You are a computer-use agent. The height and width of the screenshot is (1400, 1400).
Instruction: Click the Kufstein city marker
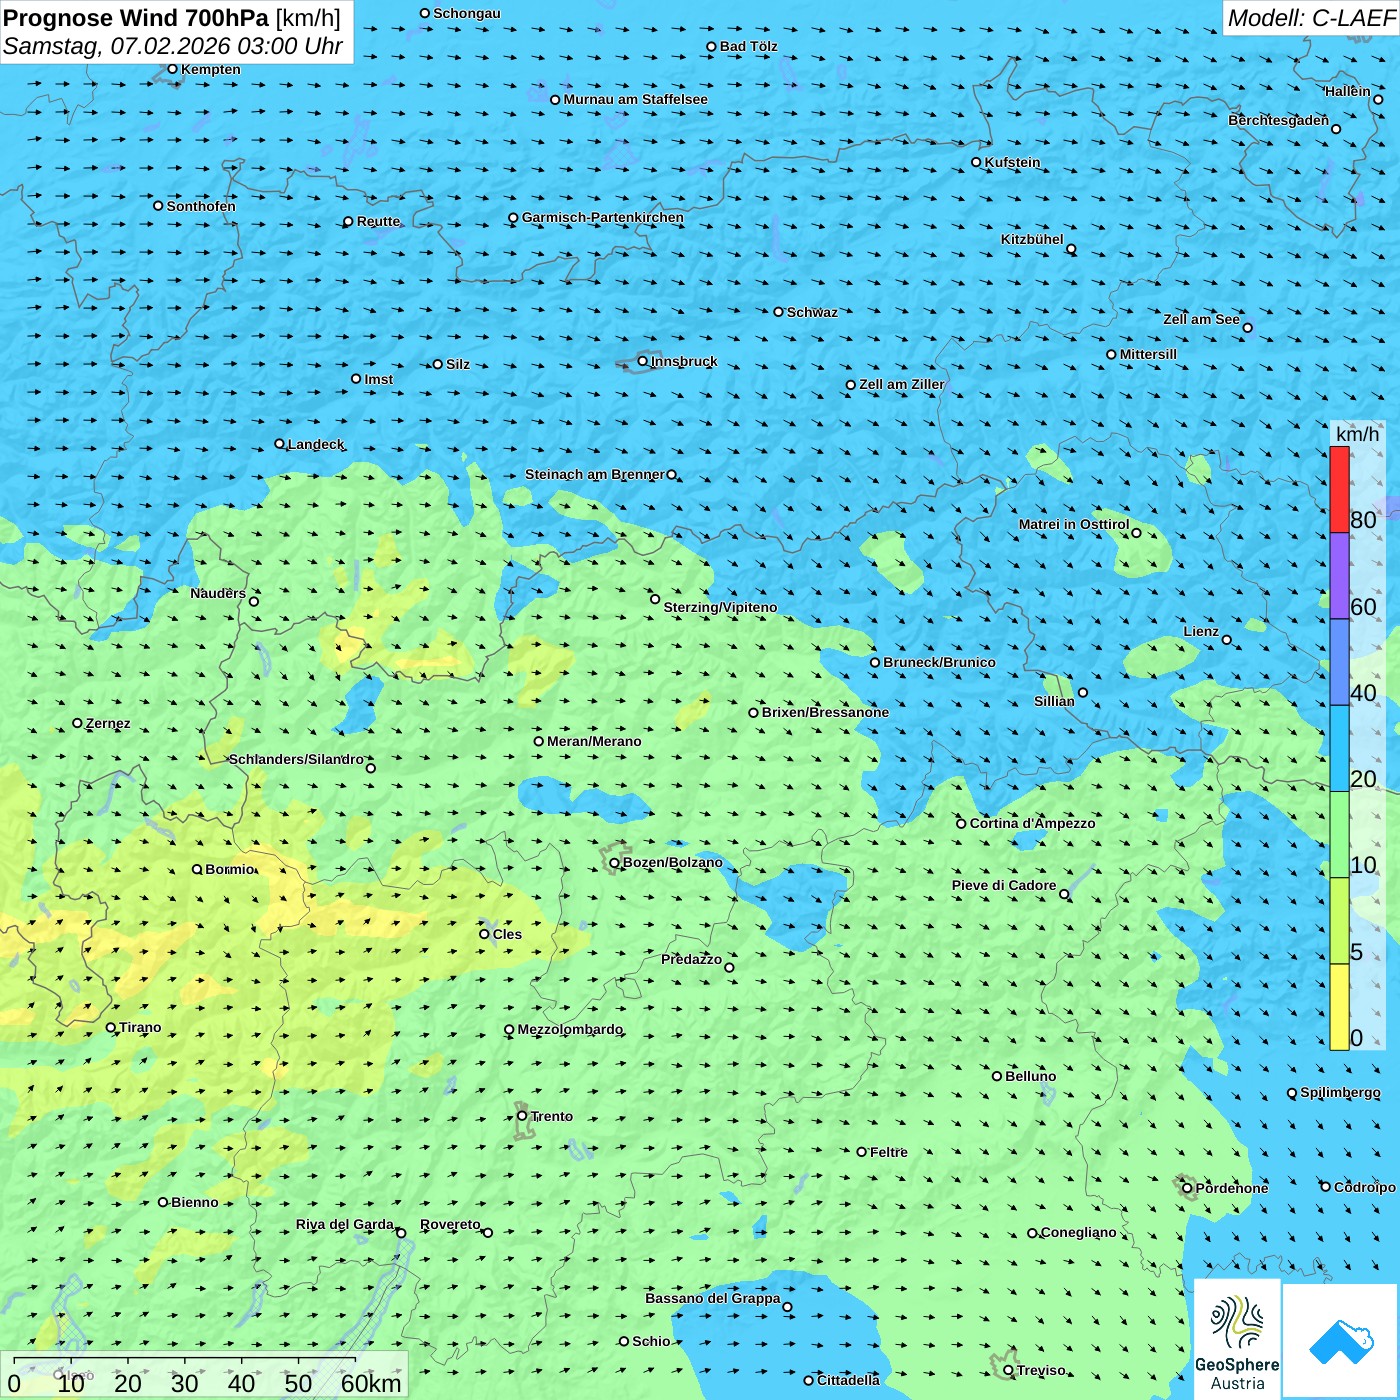click(977, 162)
